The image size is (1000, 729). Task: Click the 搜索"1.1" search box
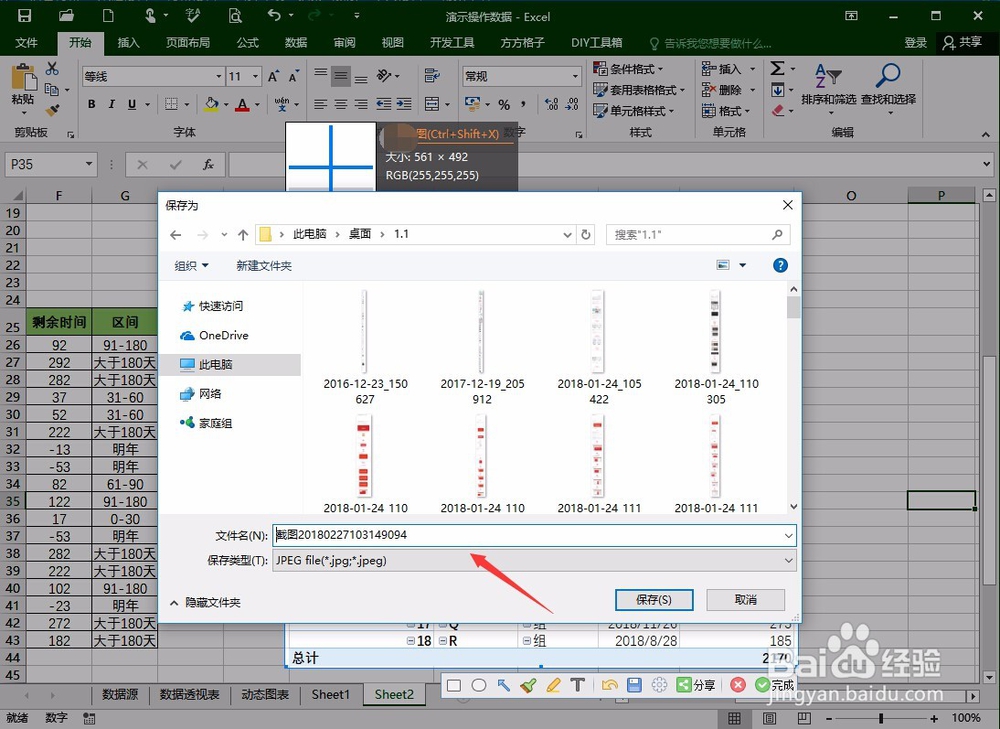tap(698, 235)
